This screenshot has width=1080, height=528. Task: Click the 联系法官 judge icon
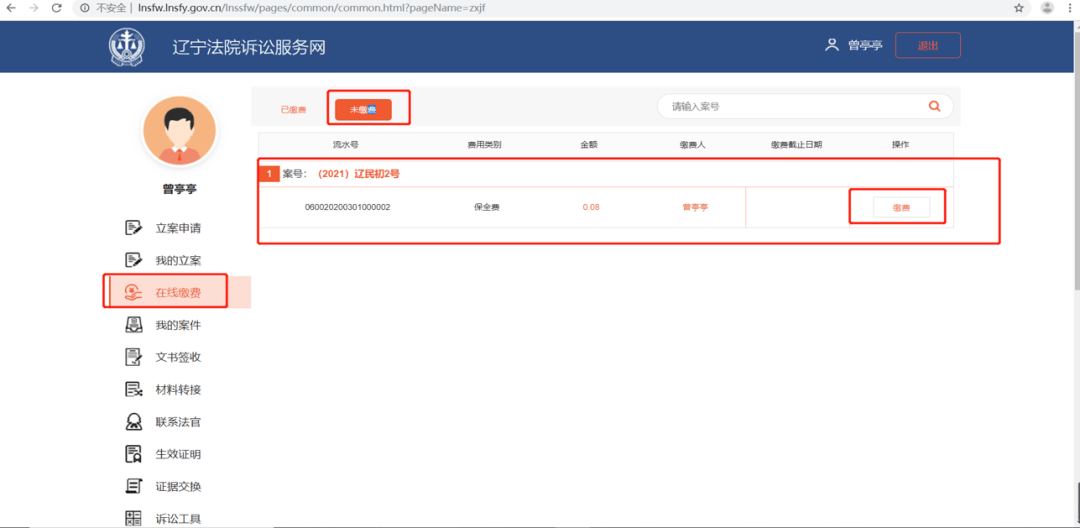(133, 422)
